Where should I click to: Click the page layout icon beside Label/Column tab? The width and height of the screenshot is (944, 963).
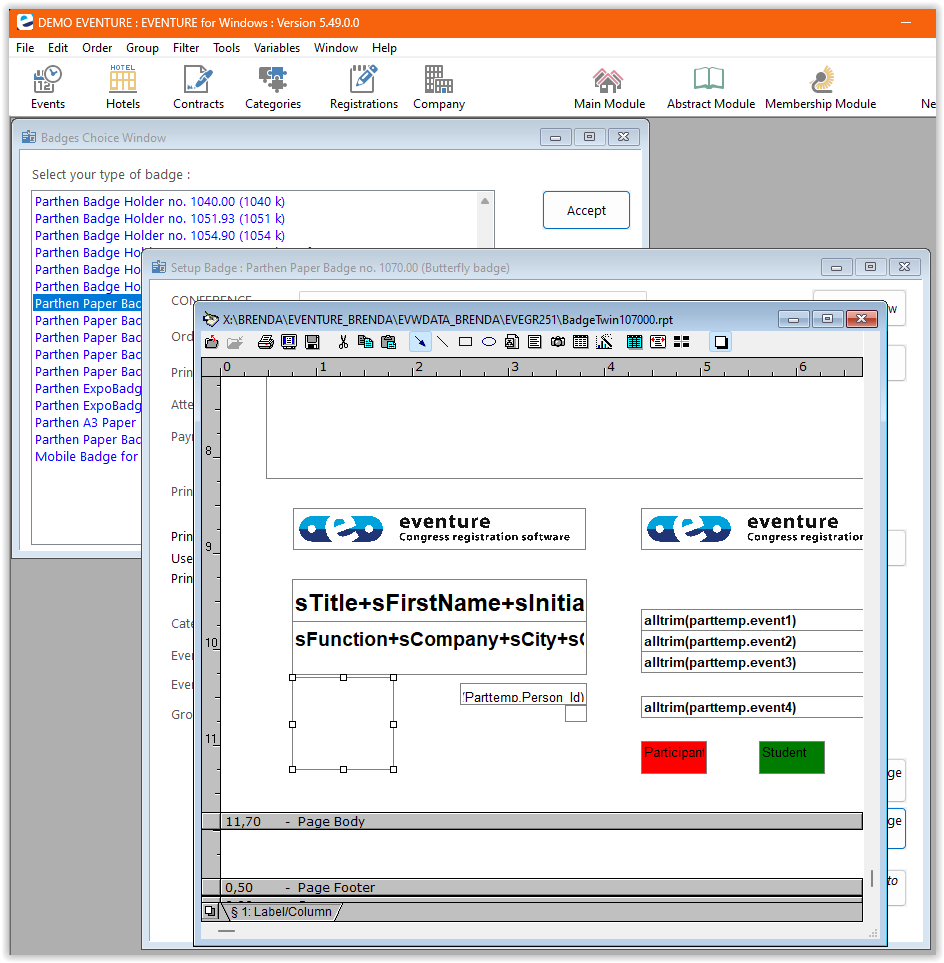210,911
